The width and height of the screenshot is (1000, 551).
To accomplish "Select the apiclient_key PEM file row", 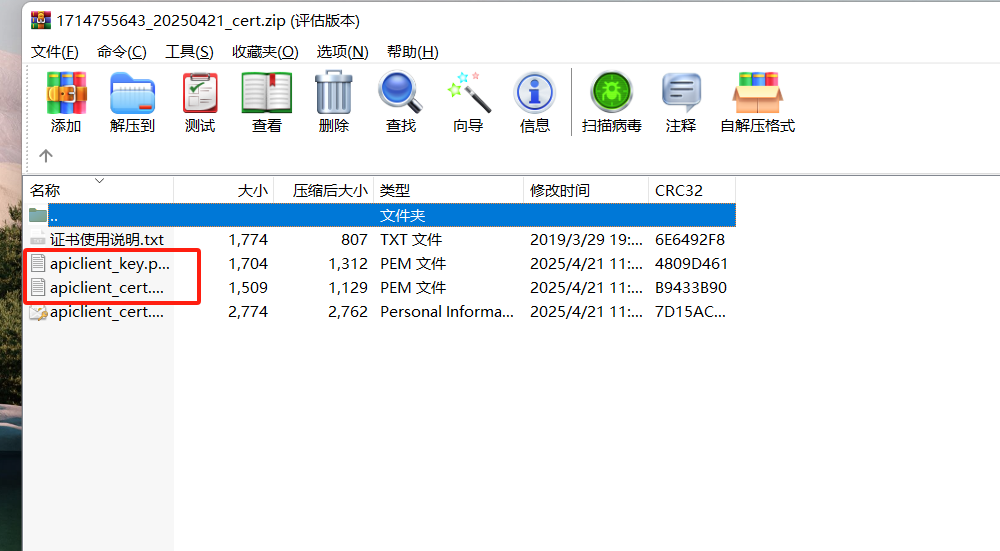I will [x=380, y=263].
